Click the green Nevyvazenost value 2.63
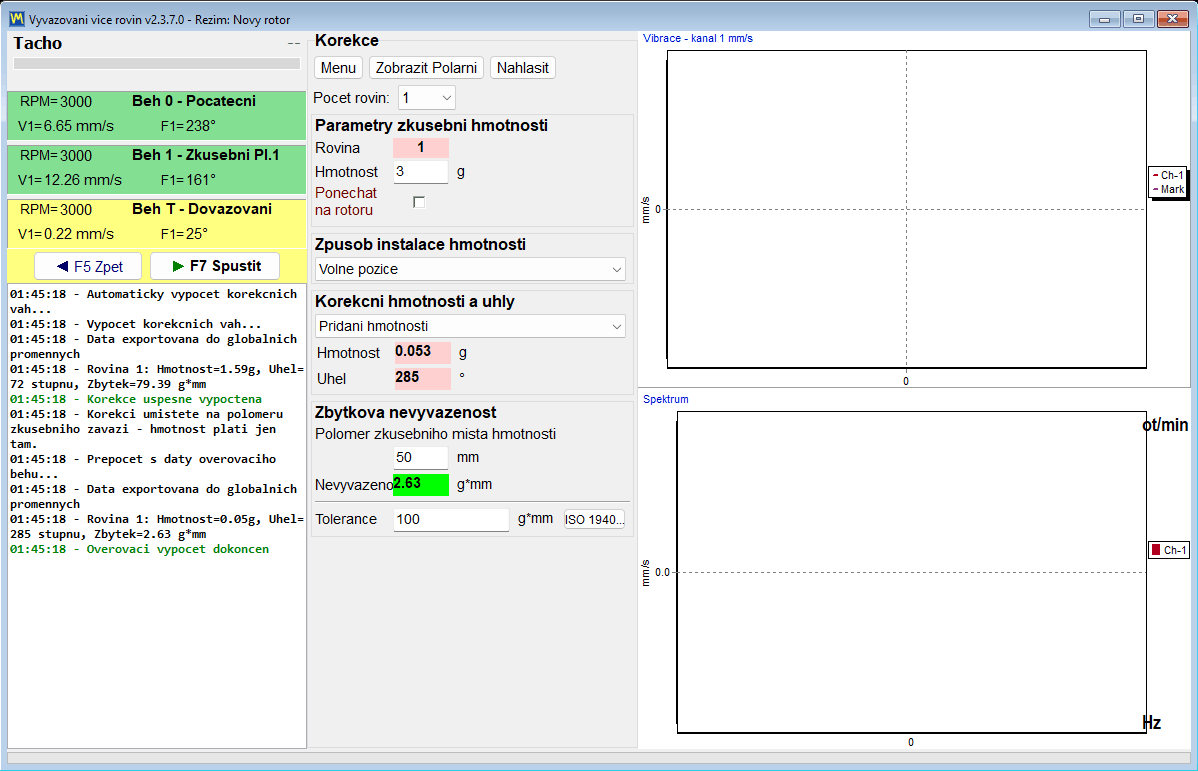The width and height of the screenshot is (1198, 771). [x=421, y=484]
